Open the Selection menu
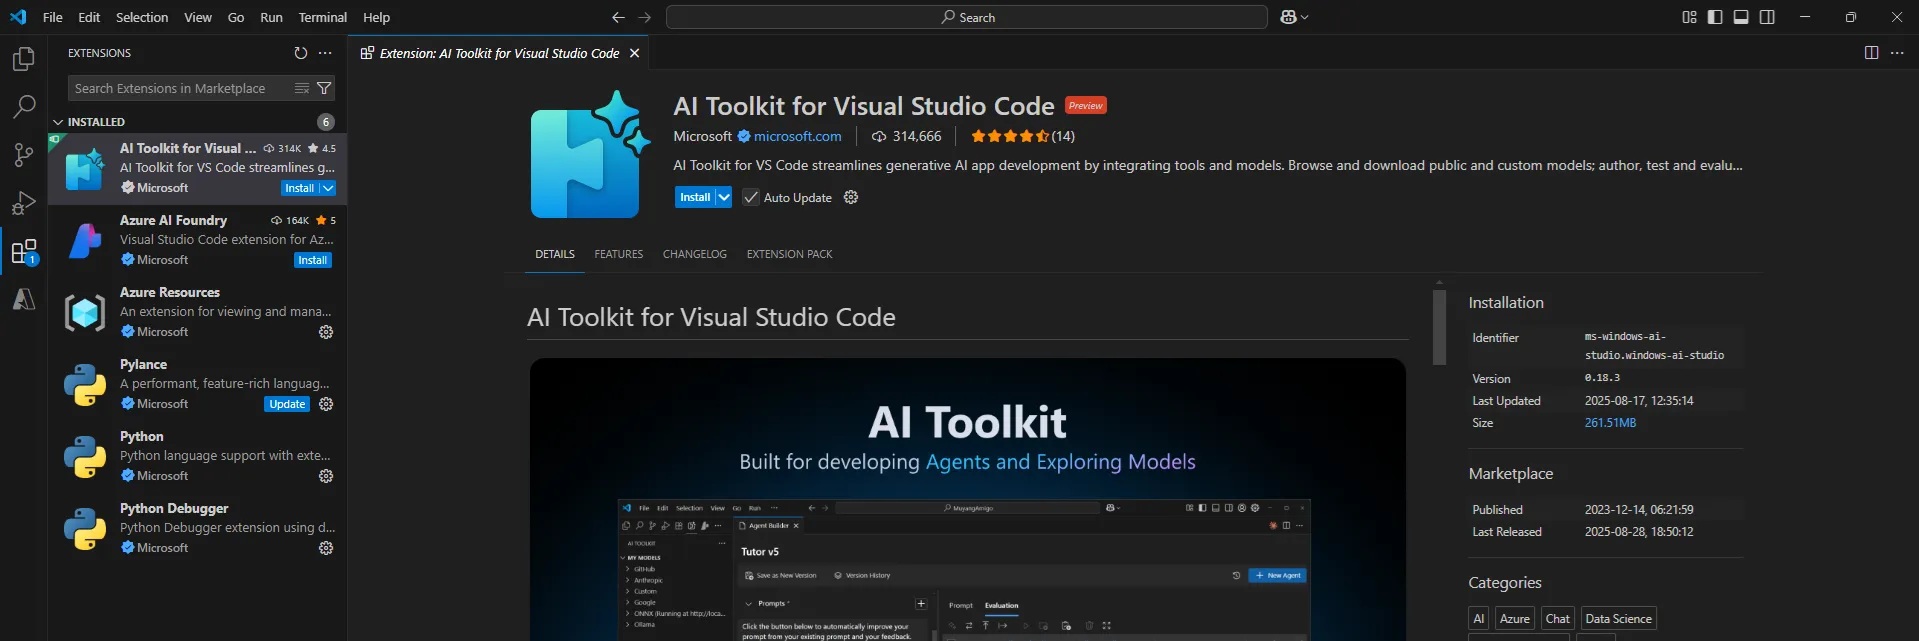Screen dimensions: 1919x641 (x=142, y=17)
